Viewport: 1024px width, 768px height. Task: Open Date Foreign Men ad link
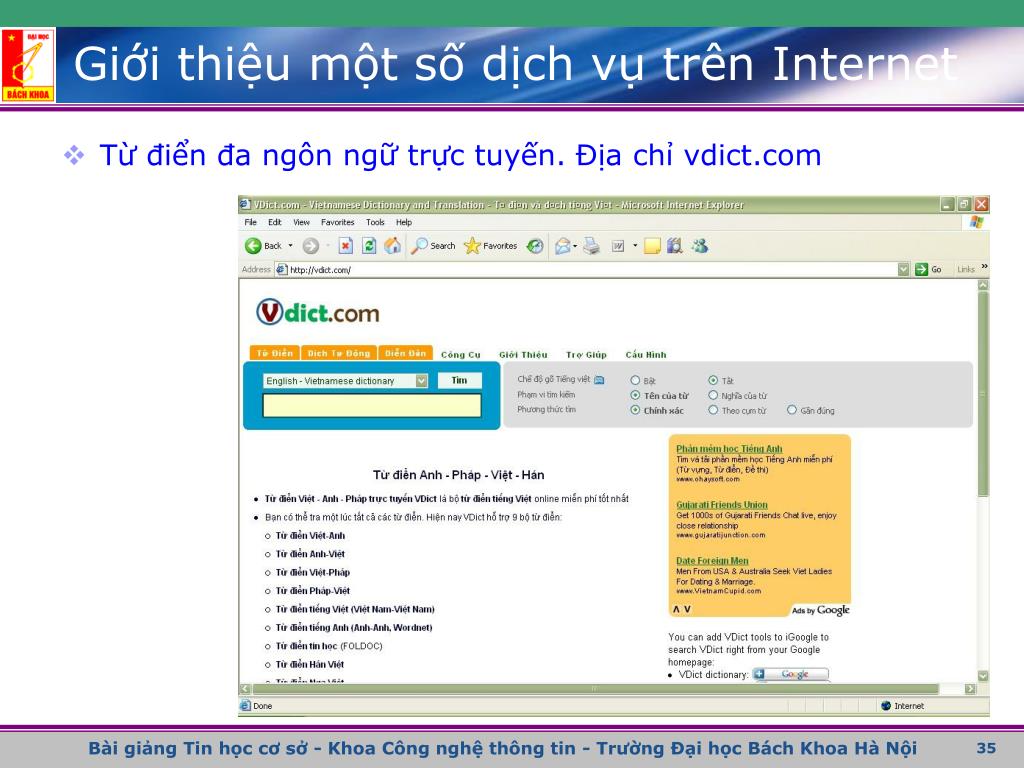coord(712,561)
